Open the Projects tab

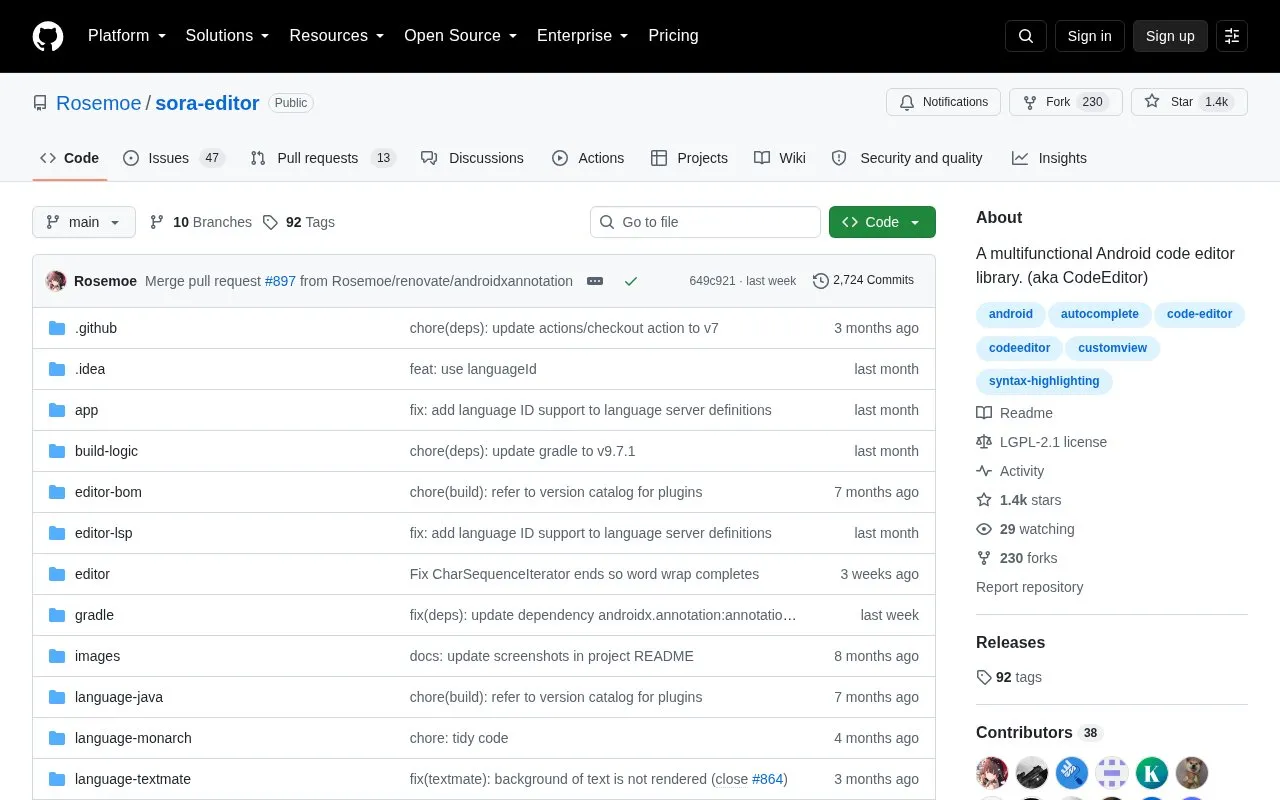(689, 158)
